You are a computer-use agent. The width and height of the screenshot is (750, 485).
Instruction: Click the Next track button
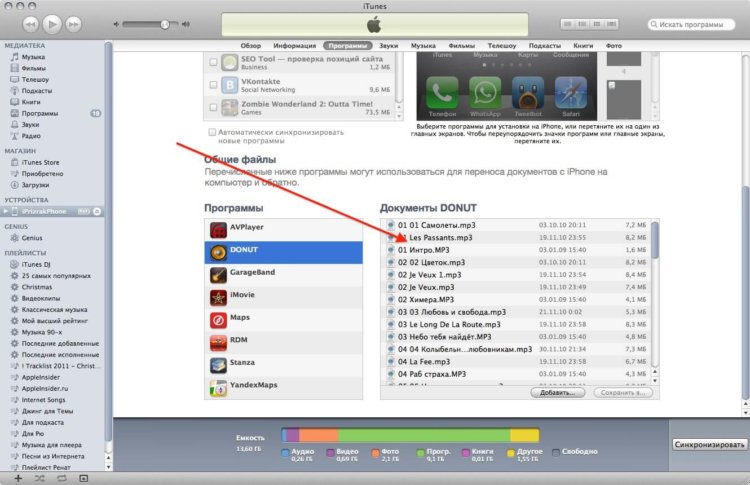coord(73,24)
